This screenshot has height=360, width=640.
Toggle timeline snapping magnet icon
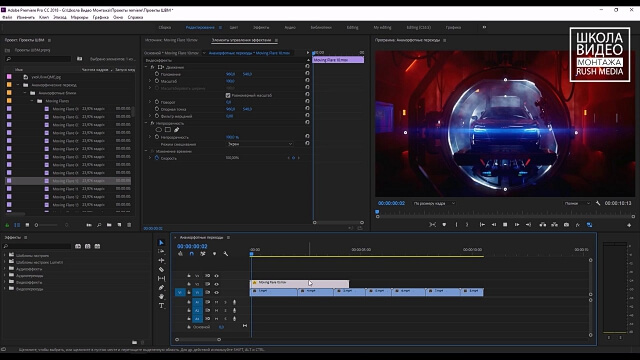[191, 254]
